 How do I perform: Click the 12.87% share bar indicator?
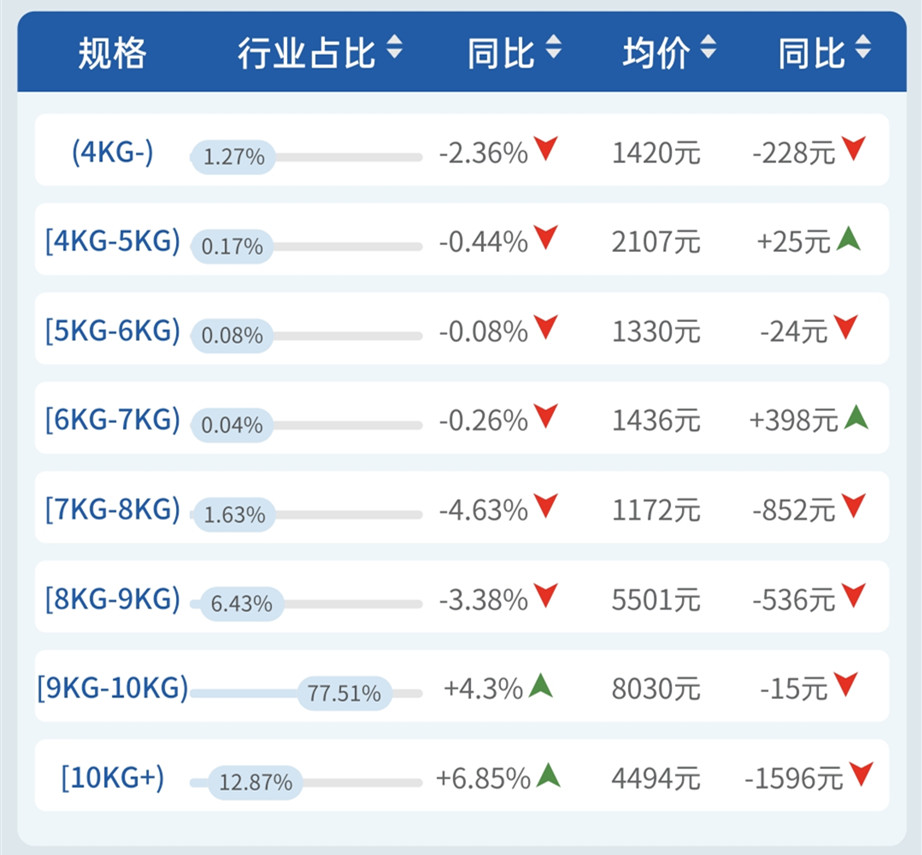pyautogui.click(x=256, y=782)
